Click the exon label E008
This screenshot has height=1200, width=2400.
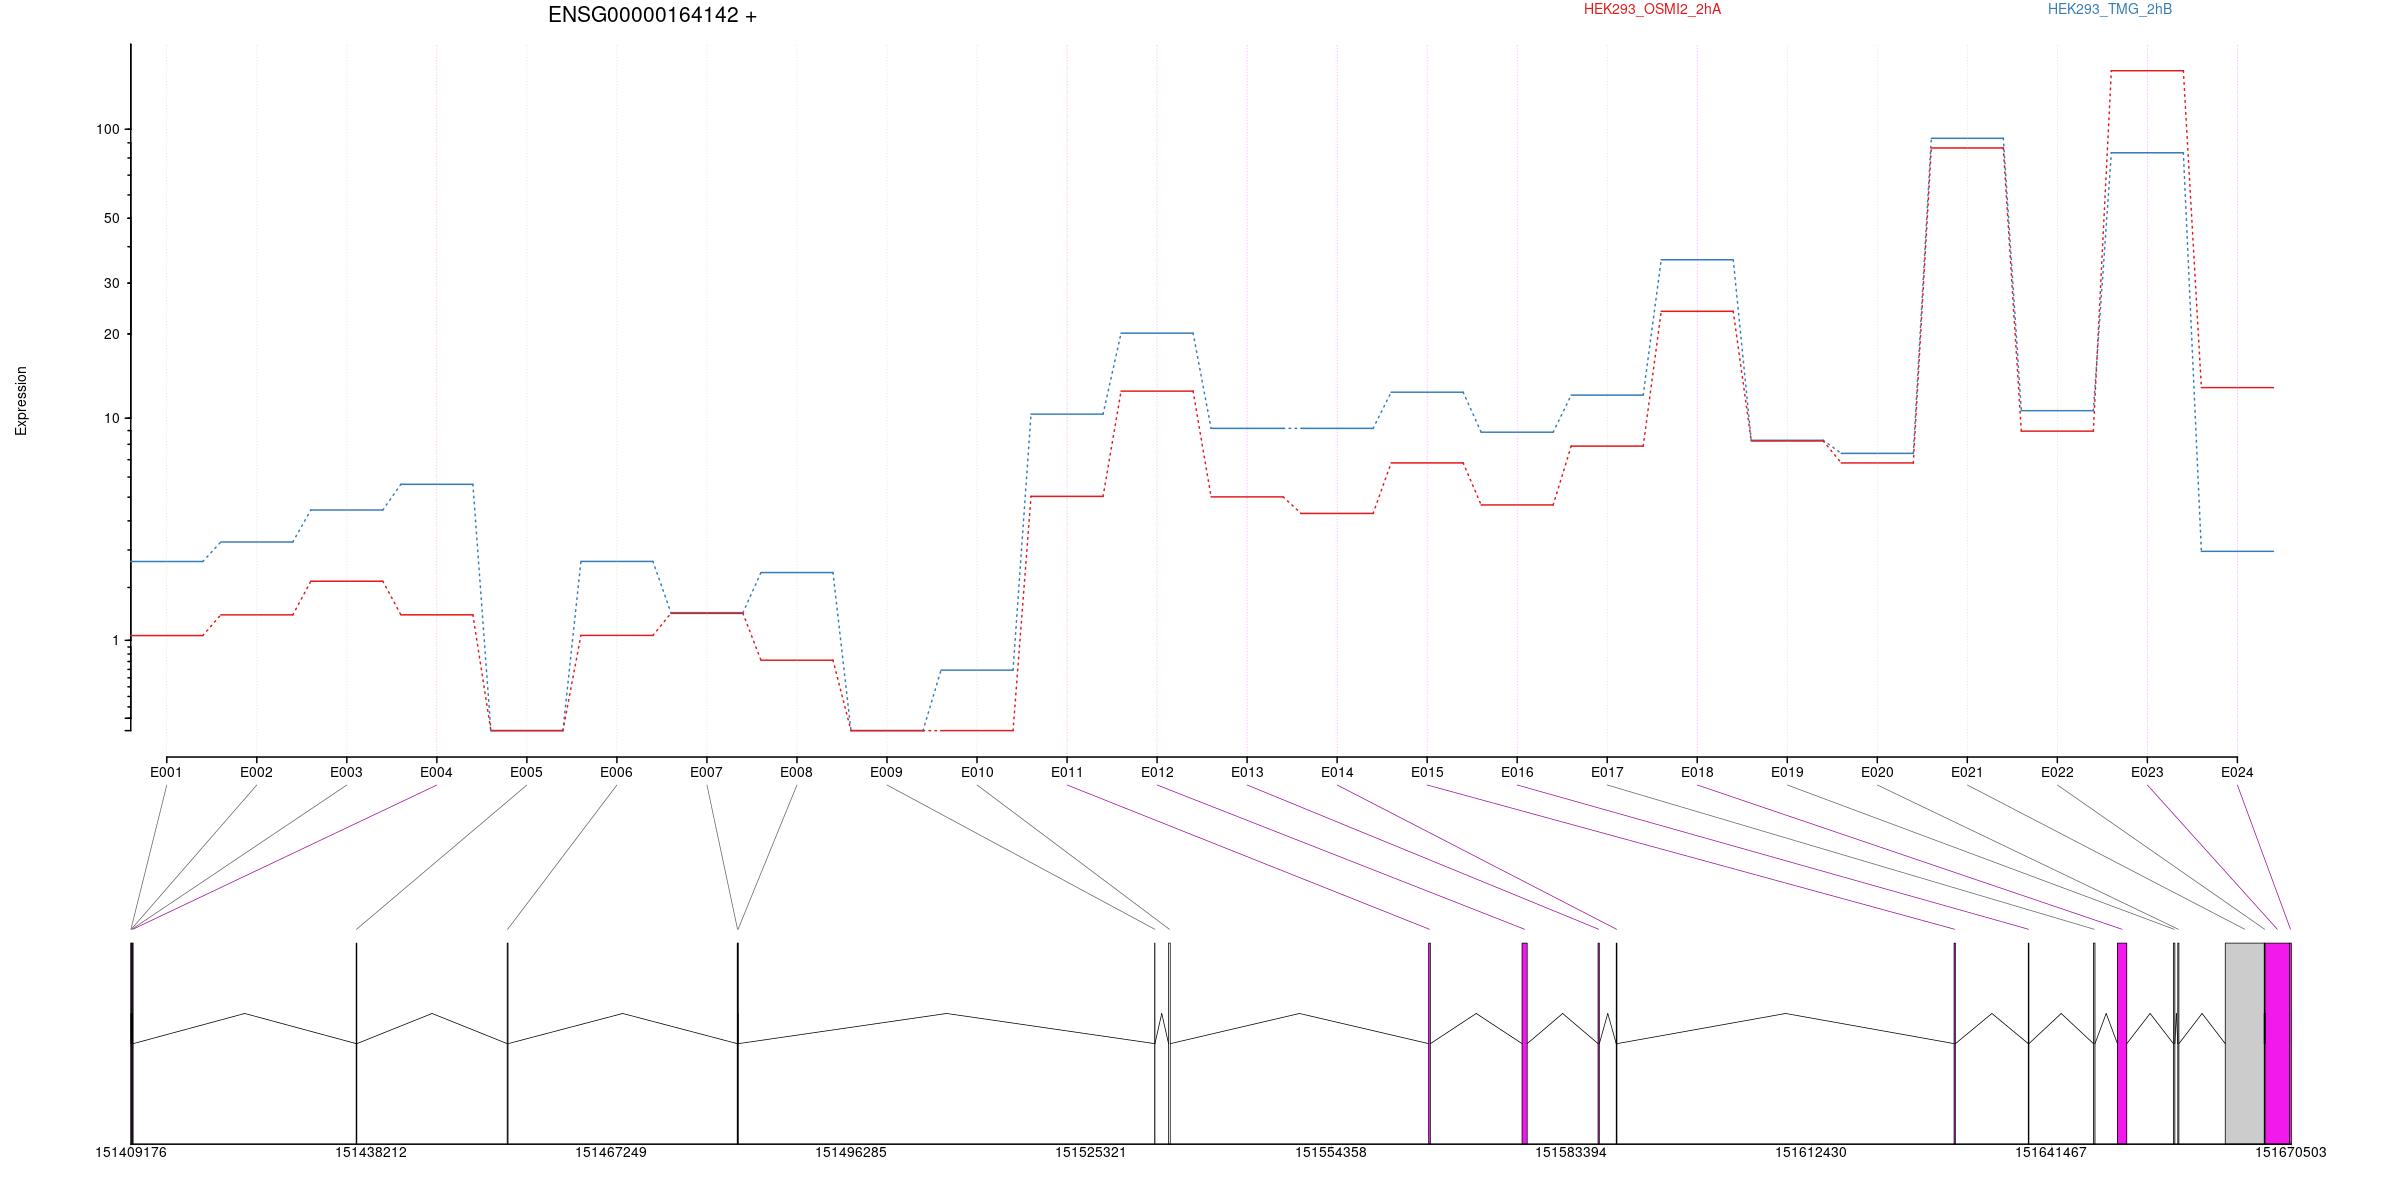click(x=796, y=772)
